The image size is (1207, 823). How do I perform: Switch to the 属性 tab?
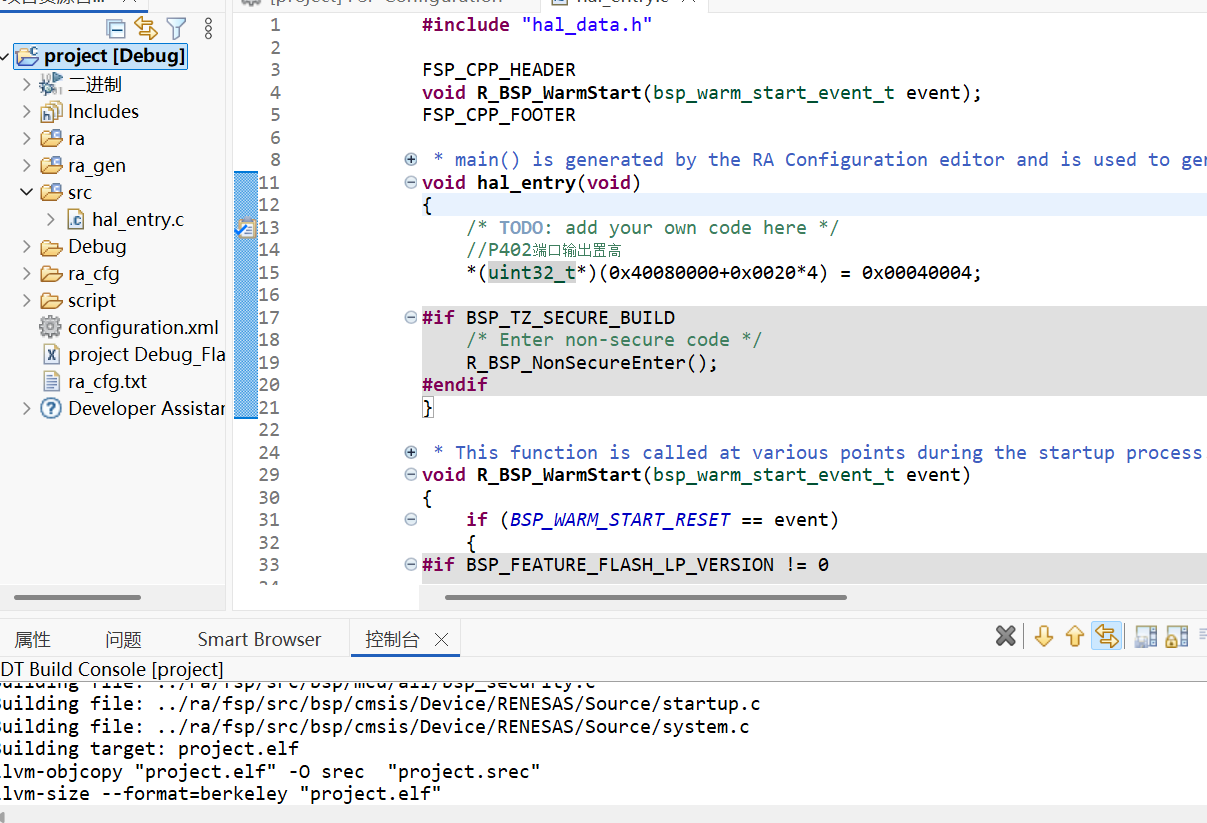pyautogui.click(x=32, y=640)
